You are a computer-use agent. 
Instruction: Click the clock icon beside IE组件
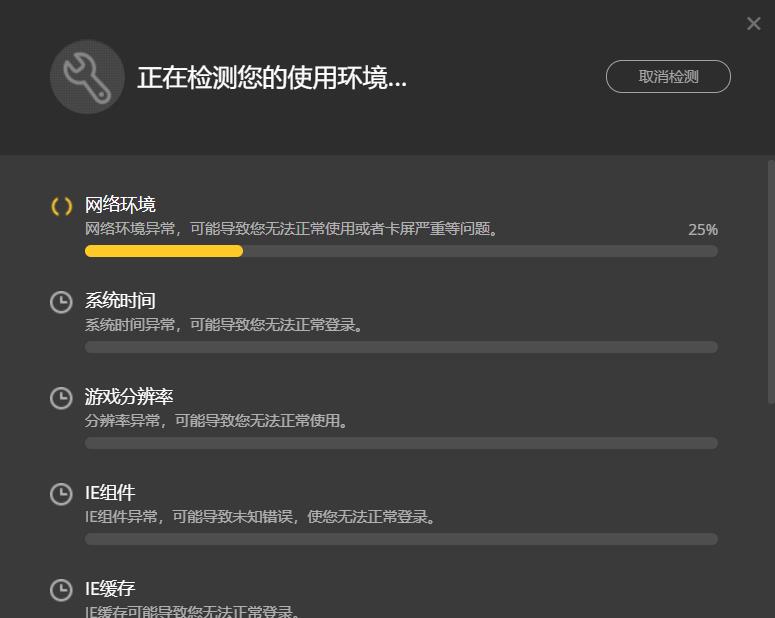coord(61,493)
